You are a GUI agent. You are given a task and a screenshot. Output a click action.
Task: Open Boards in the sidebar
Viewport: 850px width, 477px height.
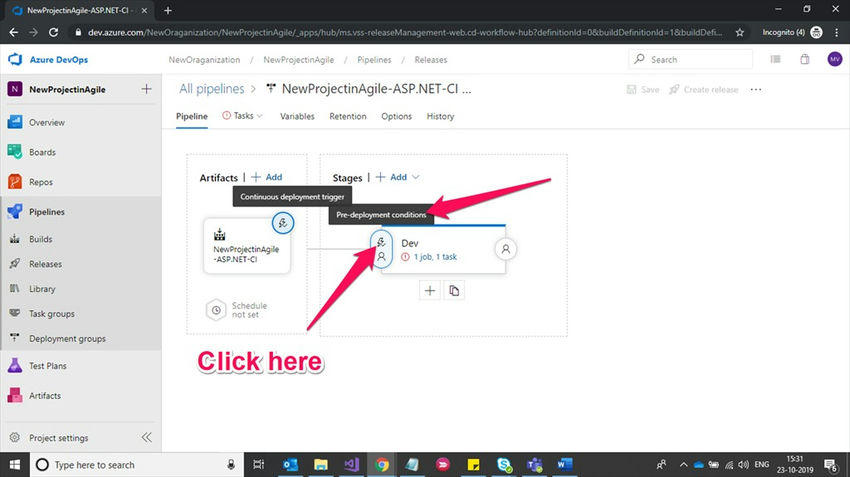point(42,152)
